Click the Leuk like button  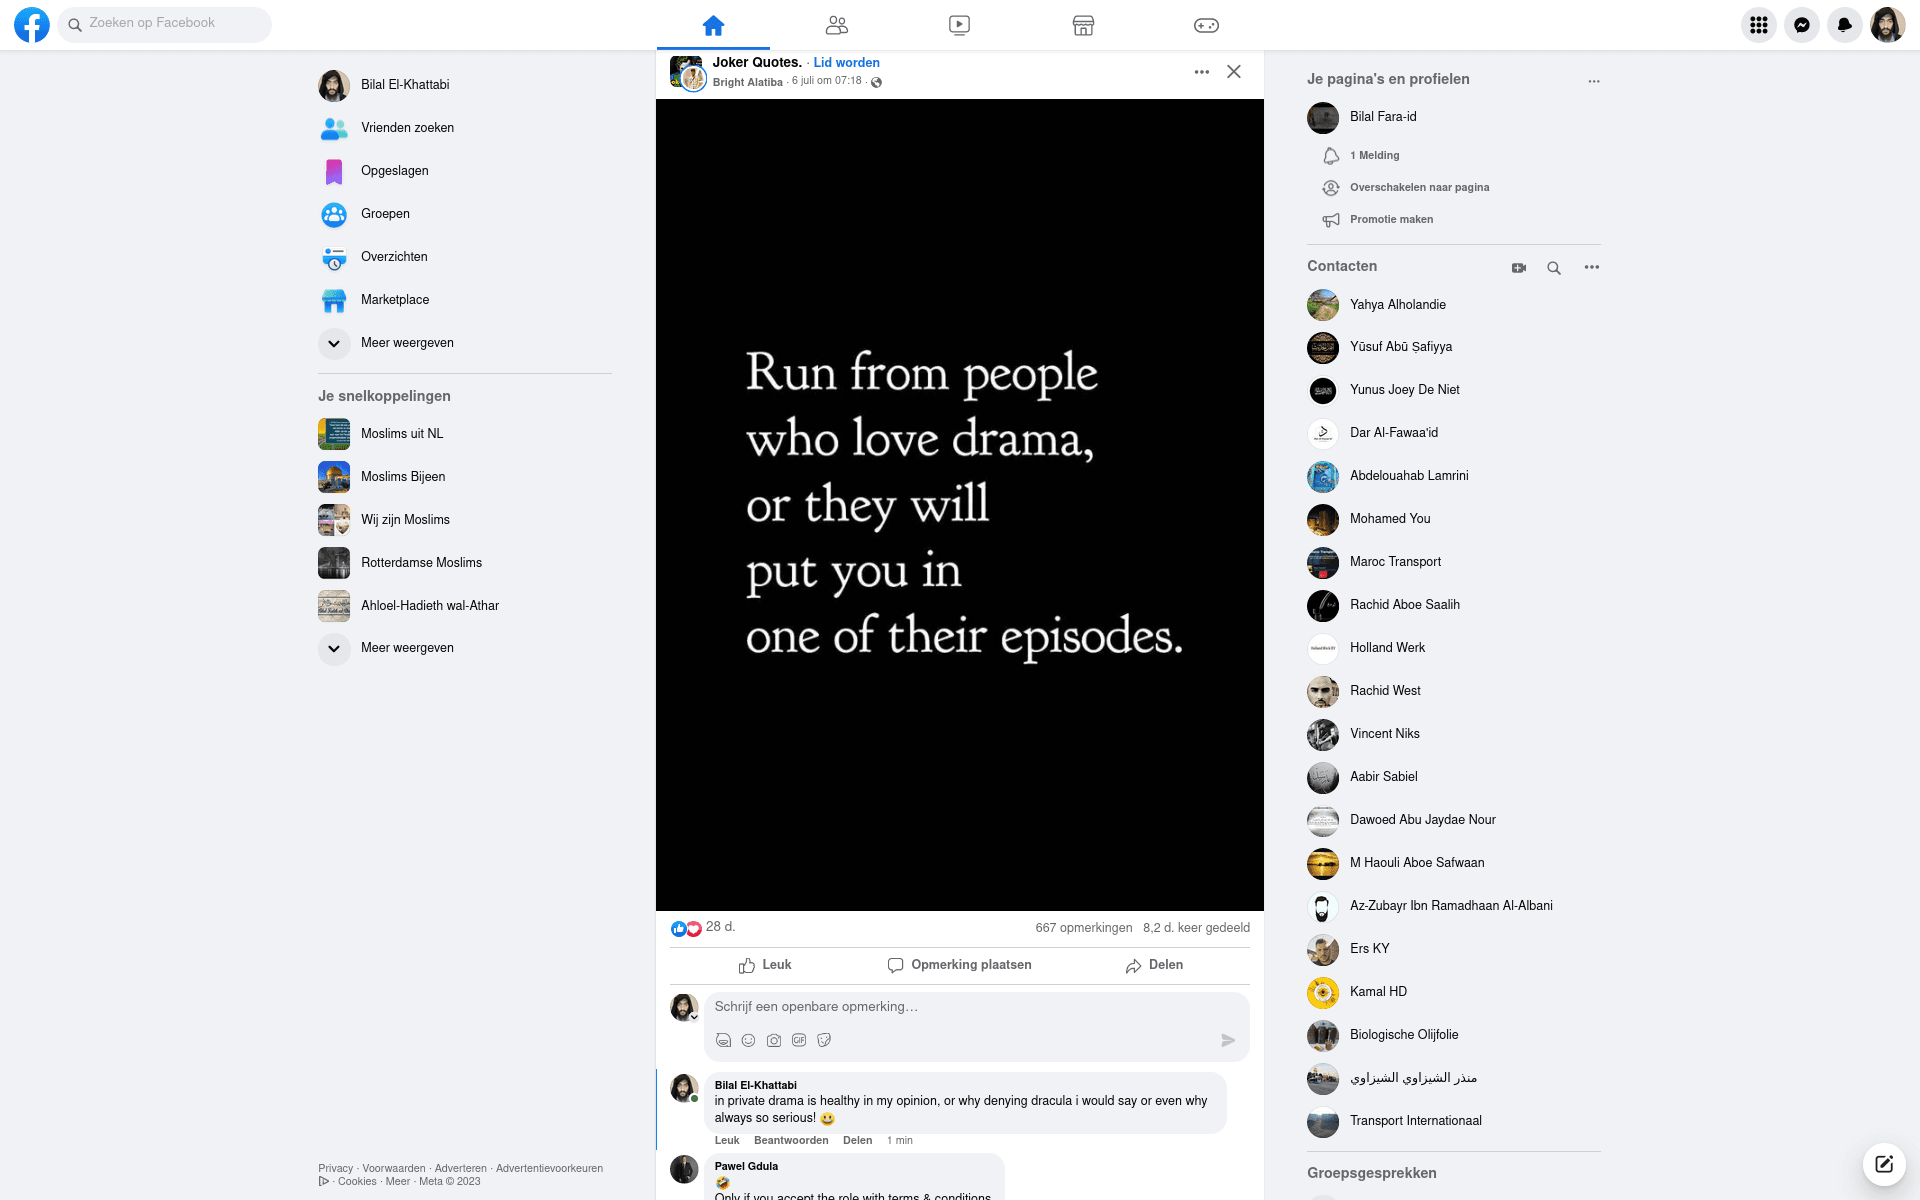click(765, 965)
